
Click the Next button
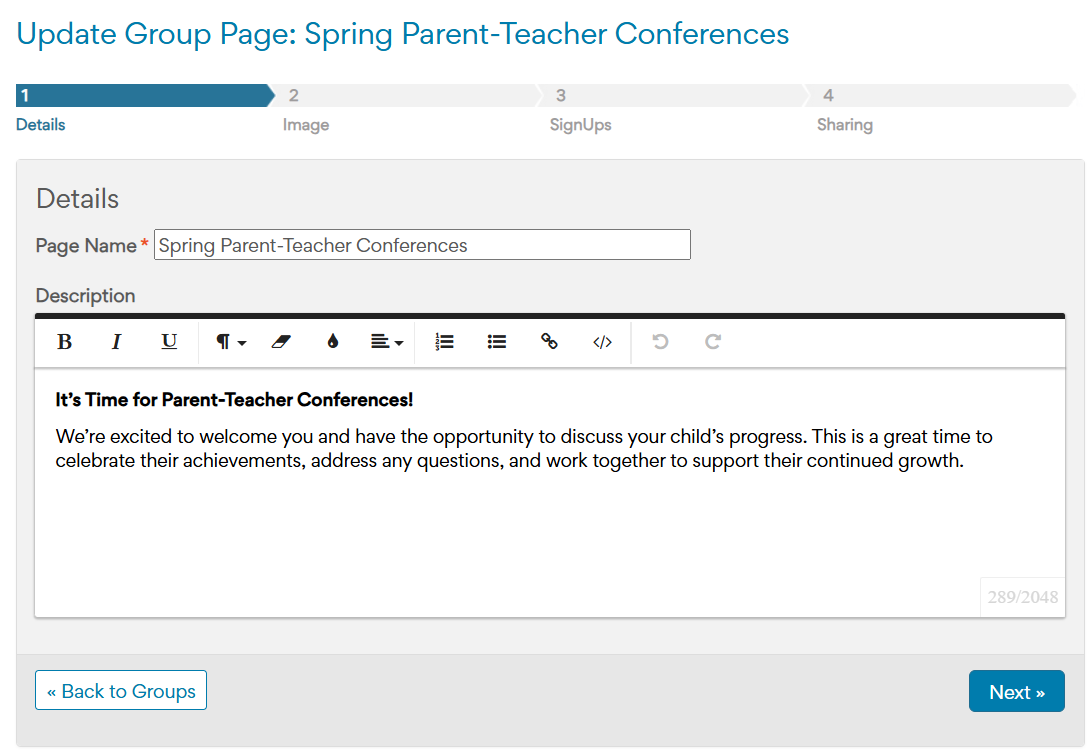click(1016, 692)
